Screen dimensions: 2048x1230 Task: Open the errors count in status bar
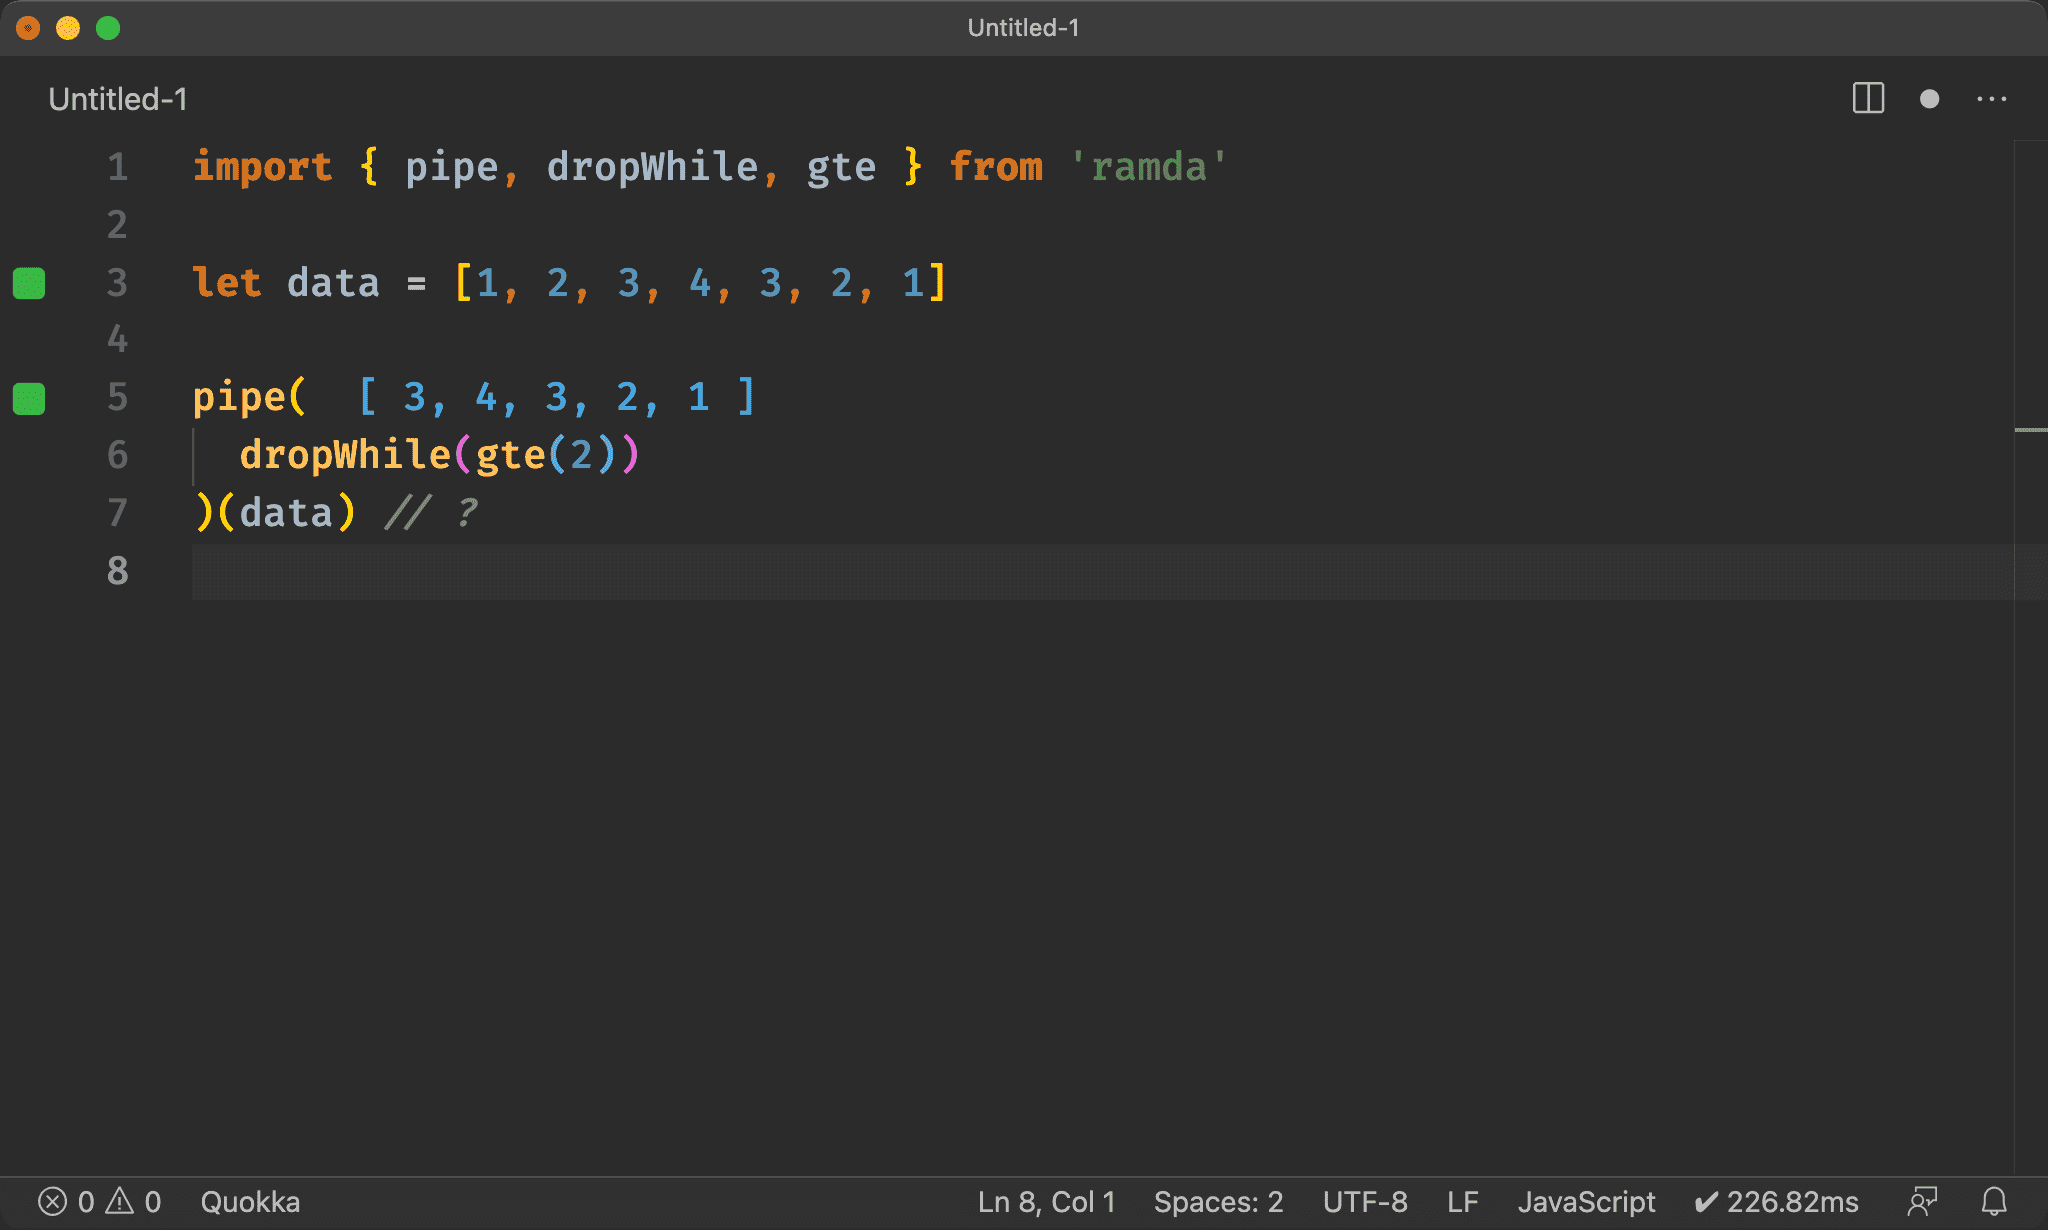pyautogui.click(x=66, y=1201)
